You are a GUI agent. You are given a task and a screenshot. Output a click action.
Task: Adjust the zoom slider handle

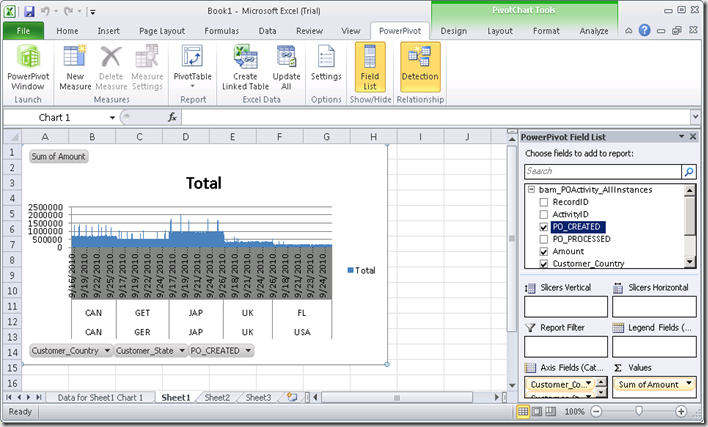coord(638,411)
